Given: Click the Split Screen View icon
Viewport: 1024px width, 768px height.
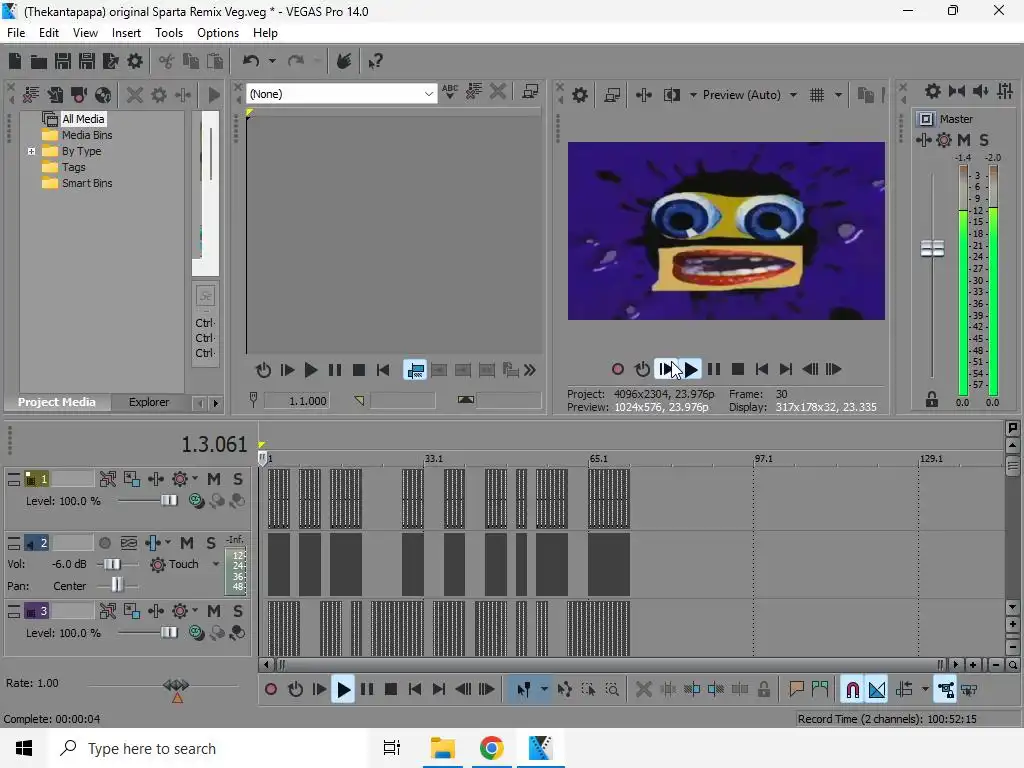Looking at the screenshot, I should (x=671, y=95).
